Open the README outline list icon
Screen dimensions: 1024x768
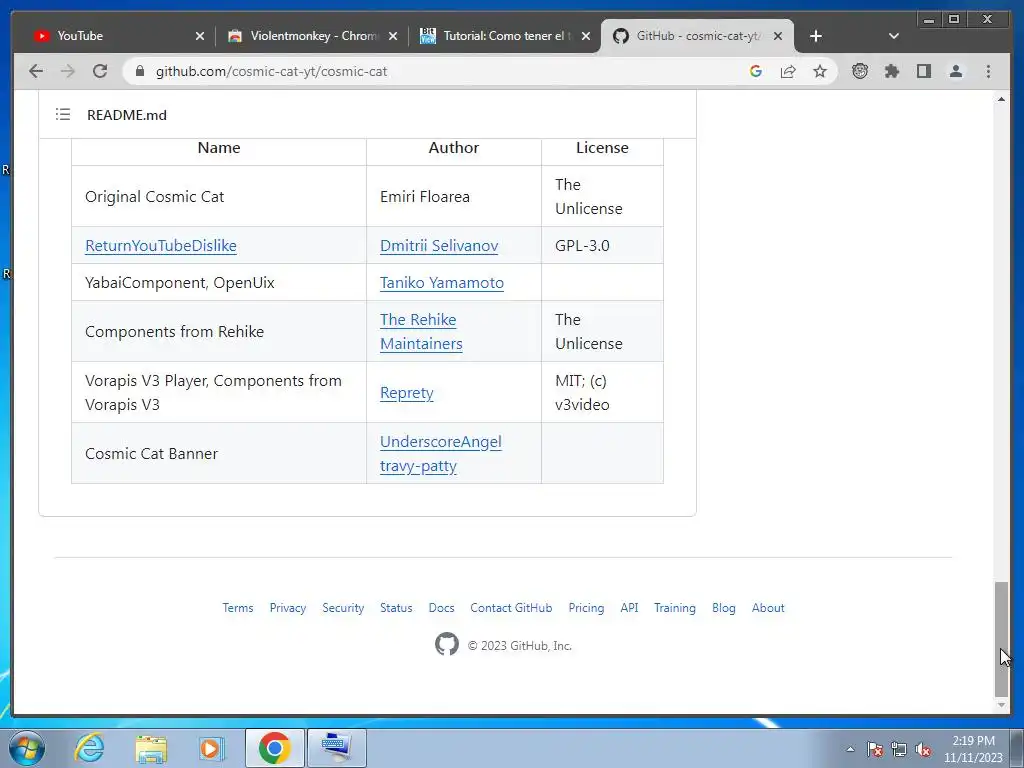(63, 115)
